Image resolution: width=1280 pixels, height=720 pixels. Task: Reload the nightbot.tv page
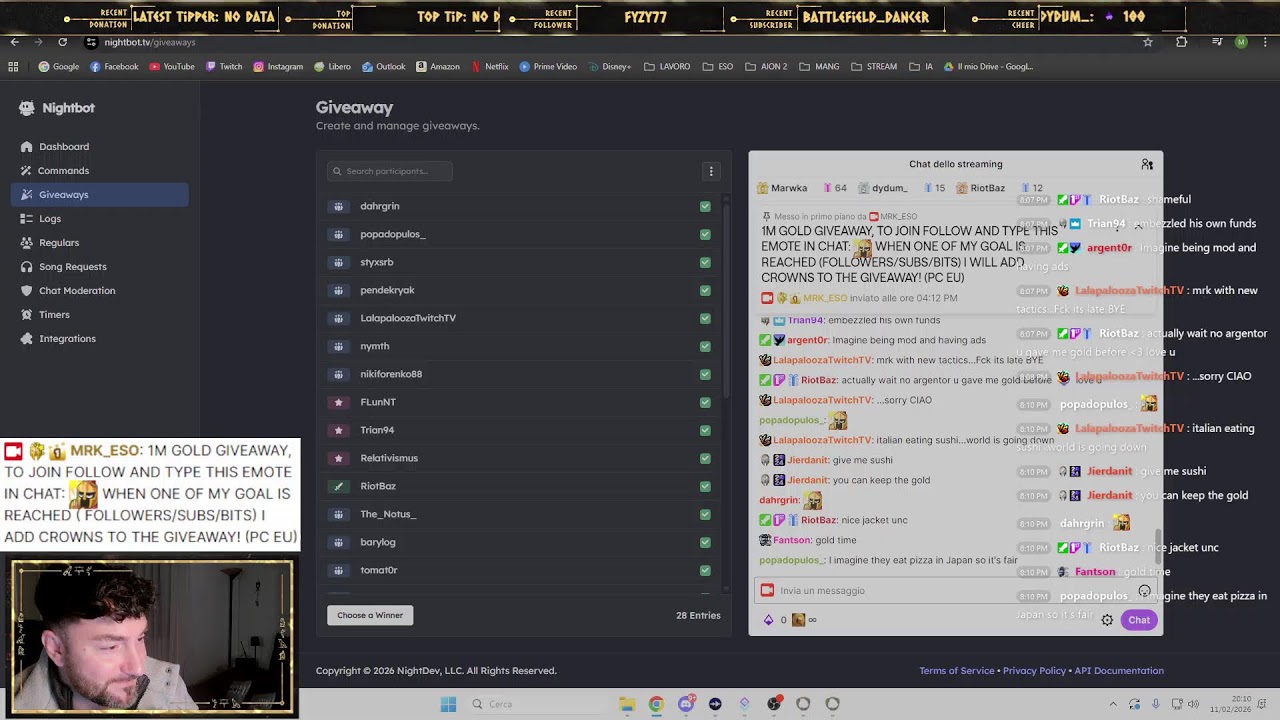pyautogui.click(x=62, y=42)
